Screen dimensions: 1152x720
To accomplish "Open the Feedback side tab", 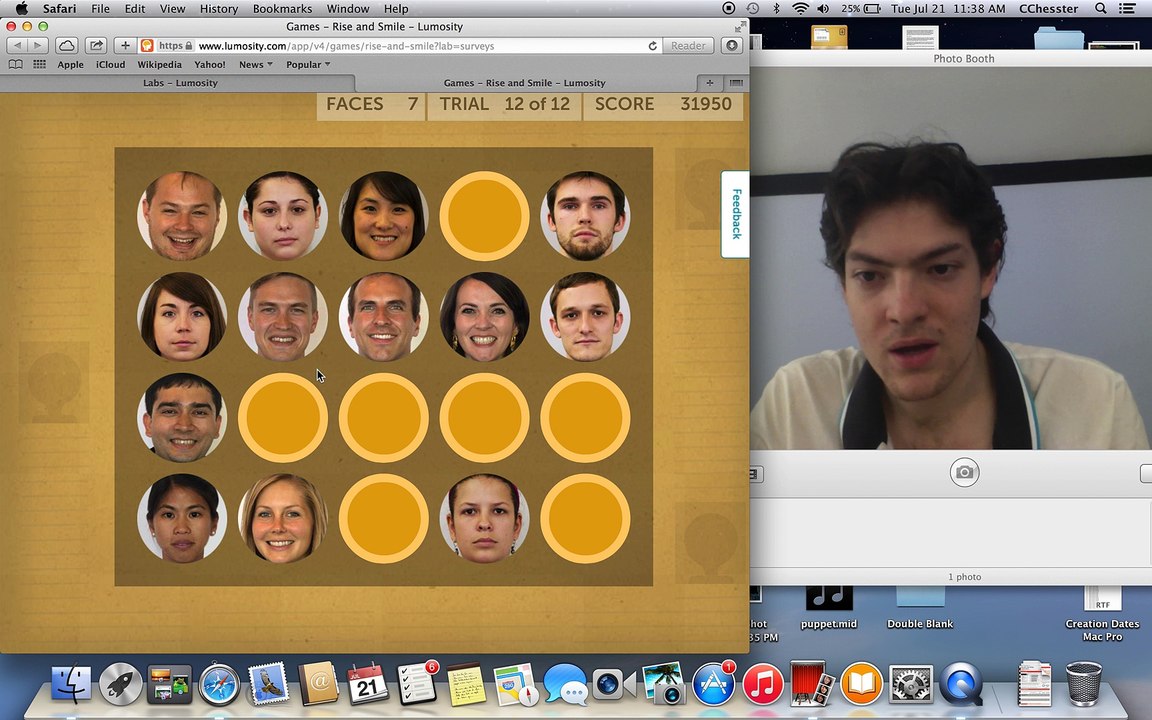I will click(735, 214).
